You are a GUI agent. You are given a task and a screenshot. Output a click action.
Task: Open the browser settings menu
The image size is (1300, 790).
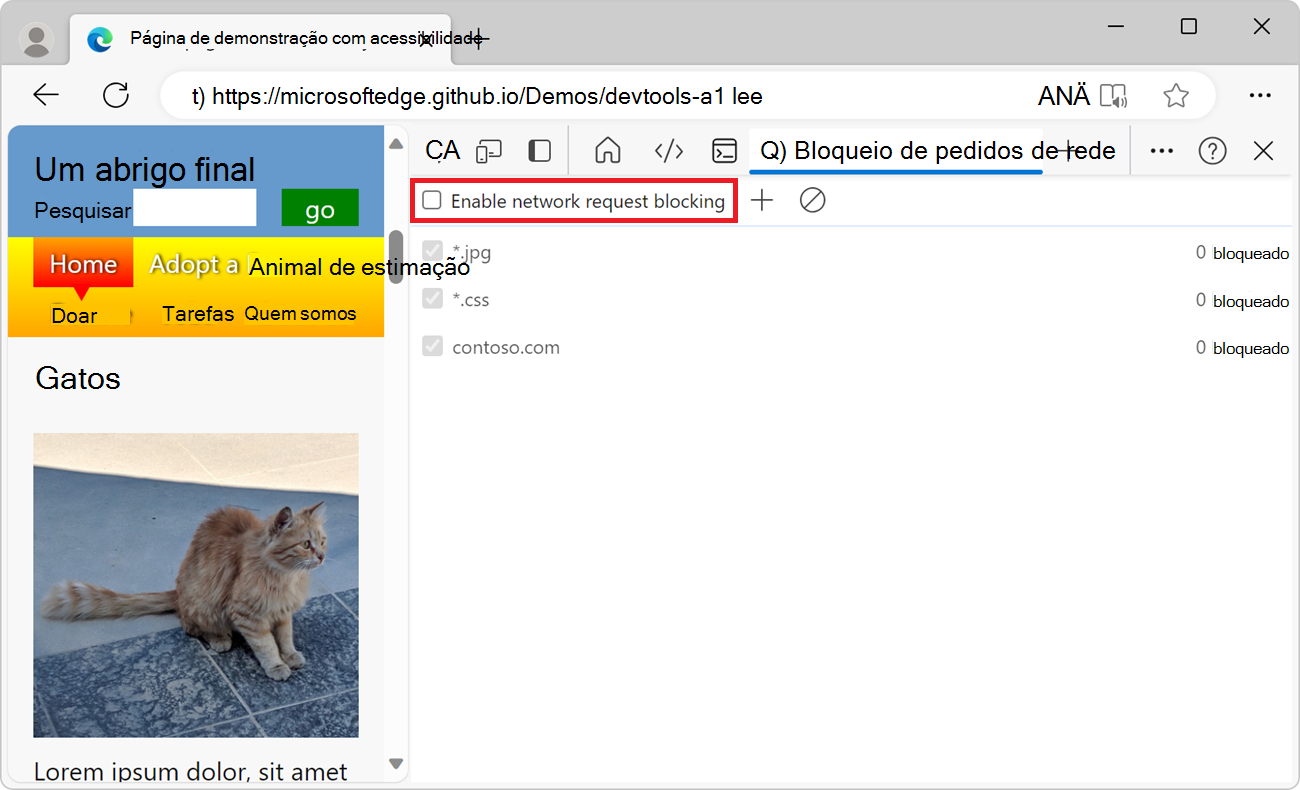pos(1260,95)
